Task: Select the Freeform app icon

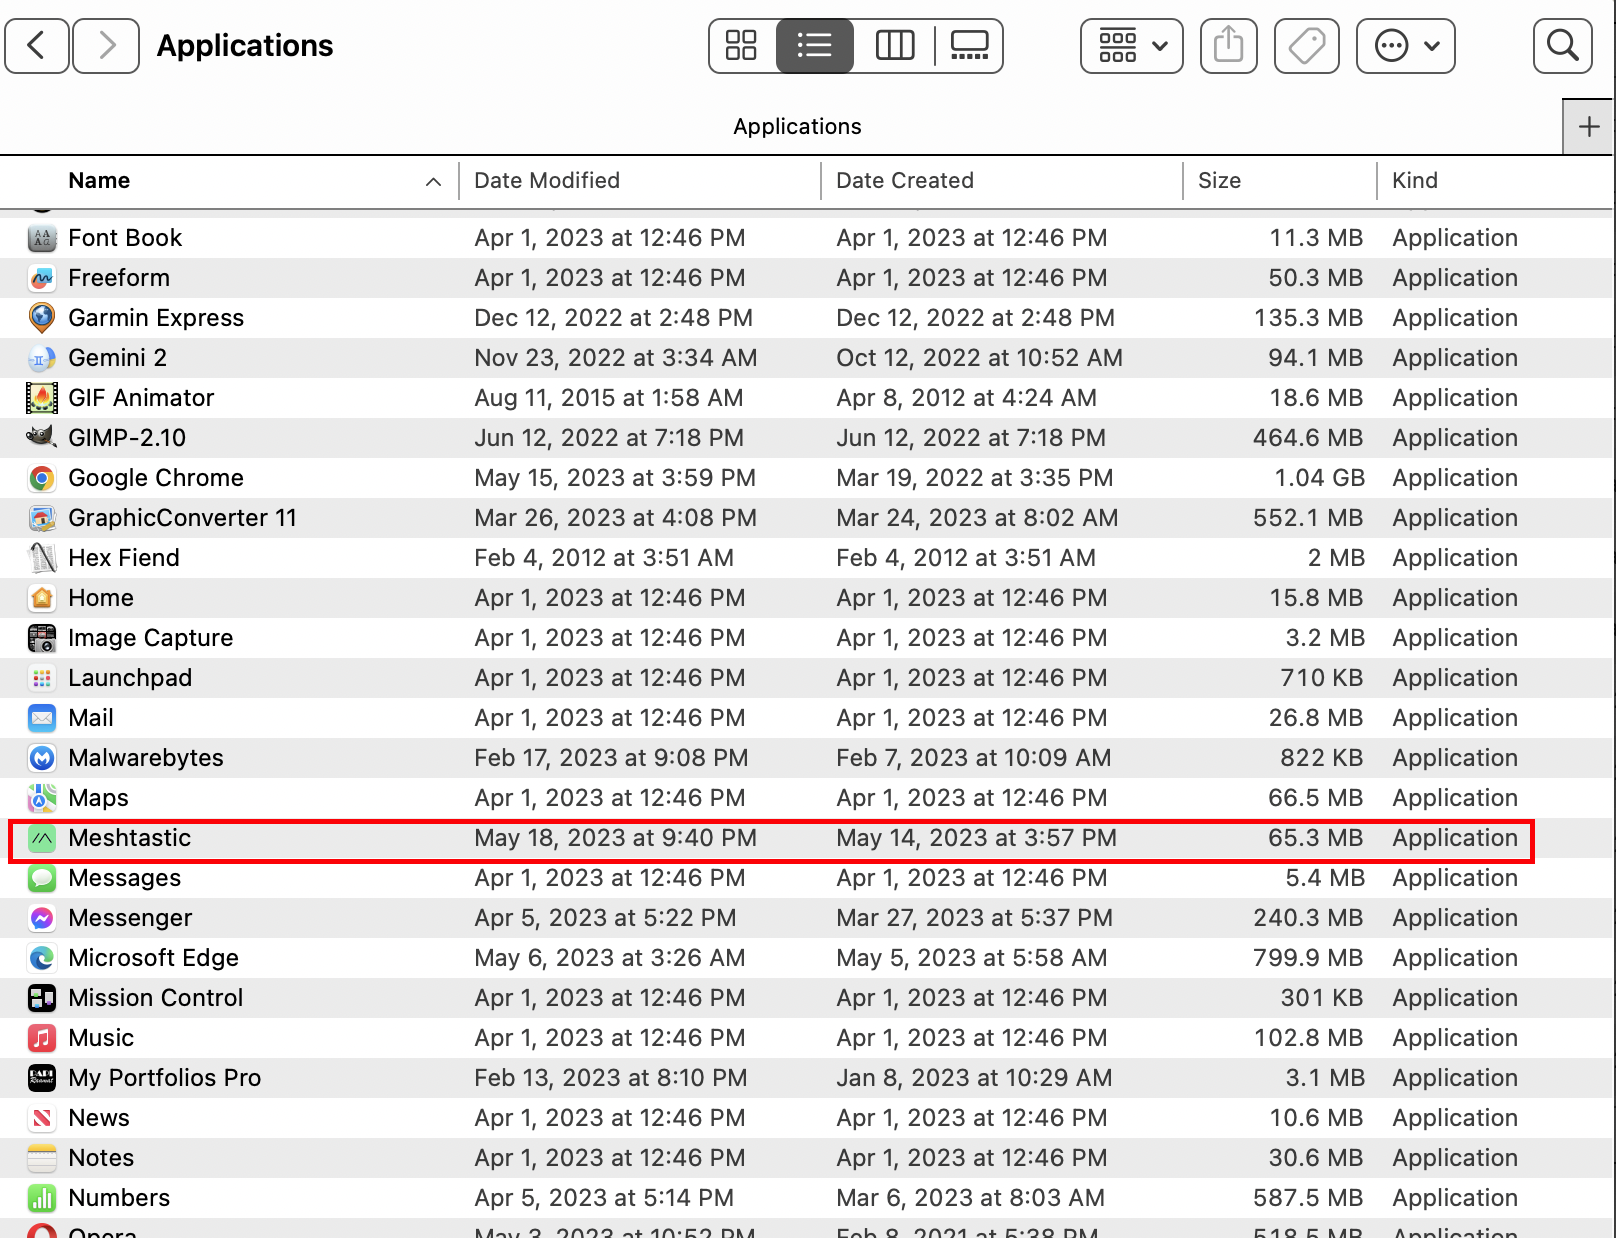Action: [42, 278]
